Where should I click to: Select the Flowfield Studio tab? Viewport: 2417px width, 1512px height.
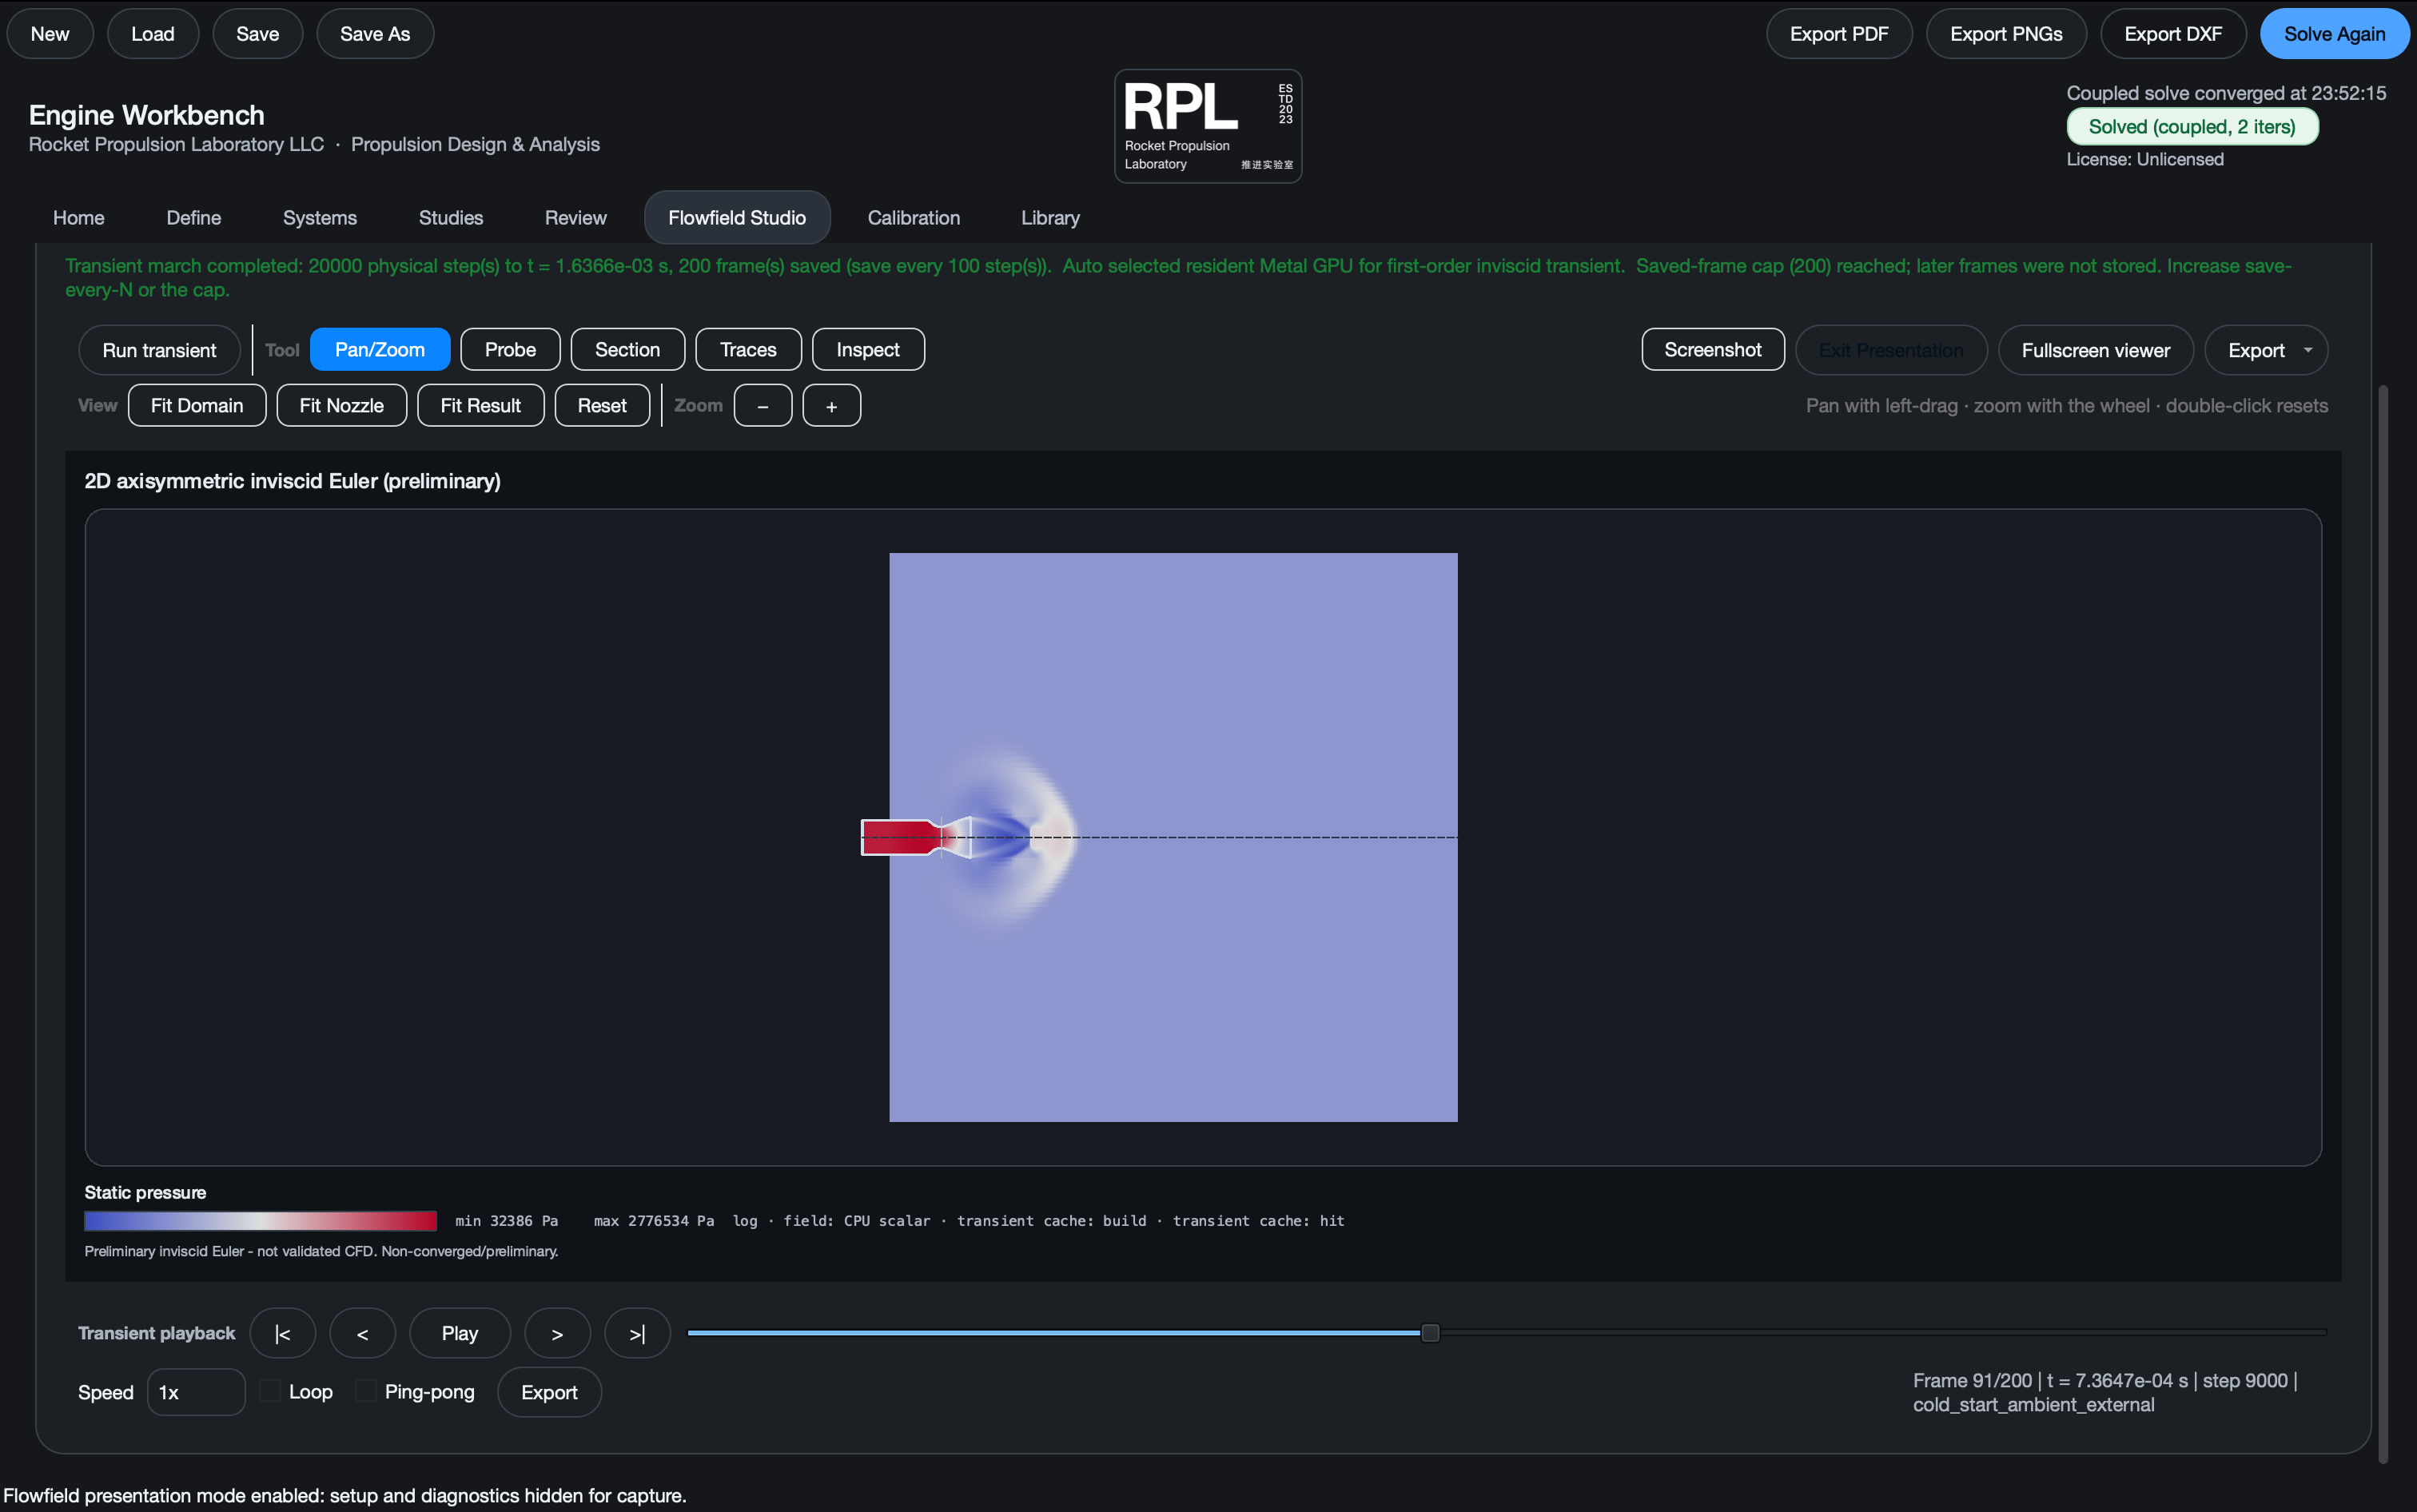click(737, 217)
